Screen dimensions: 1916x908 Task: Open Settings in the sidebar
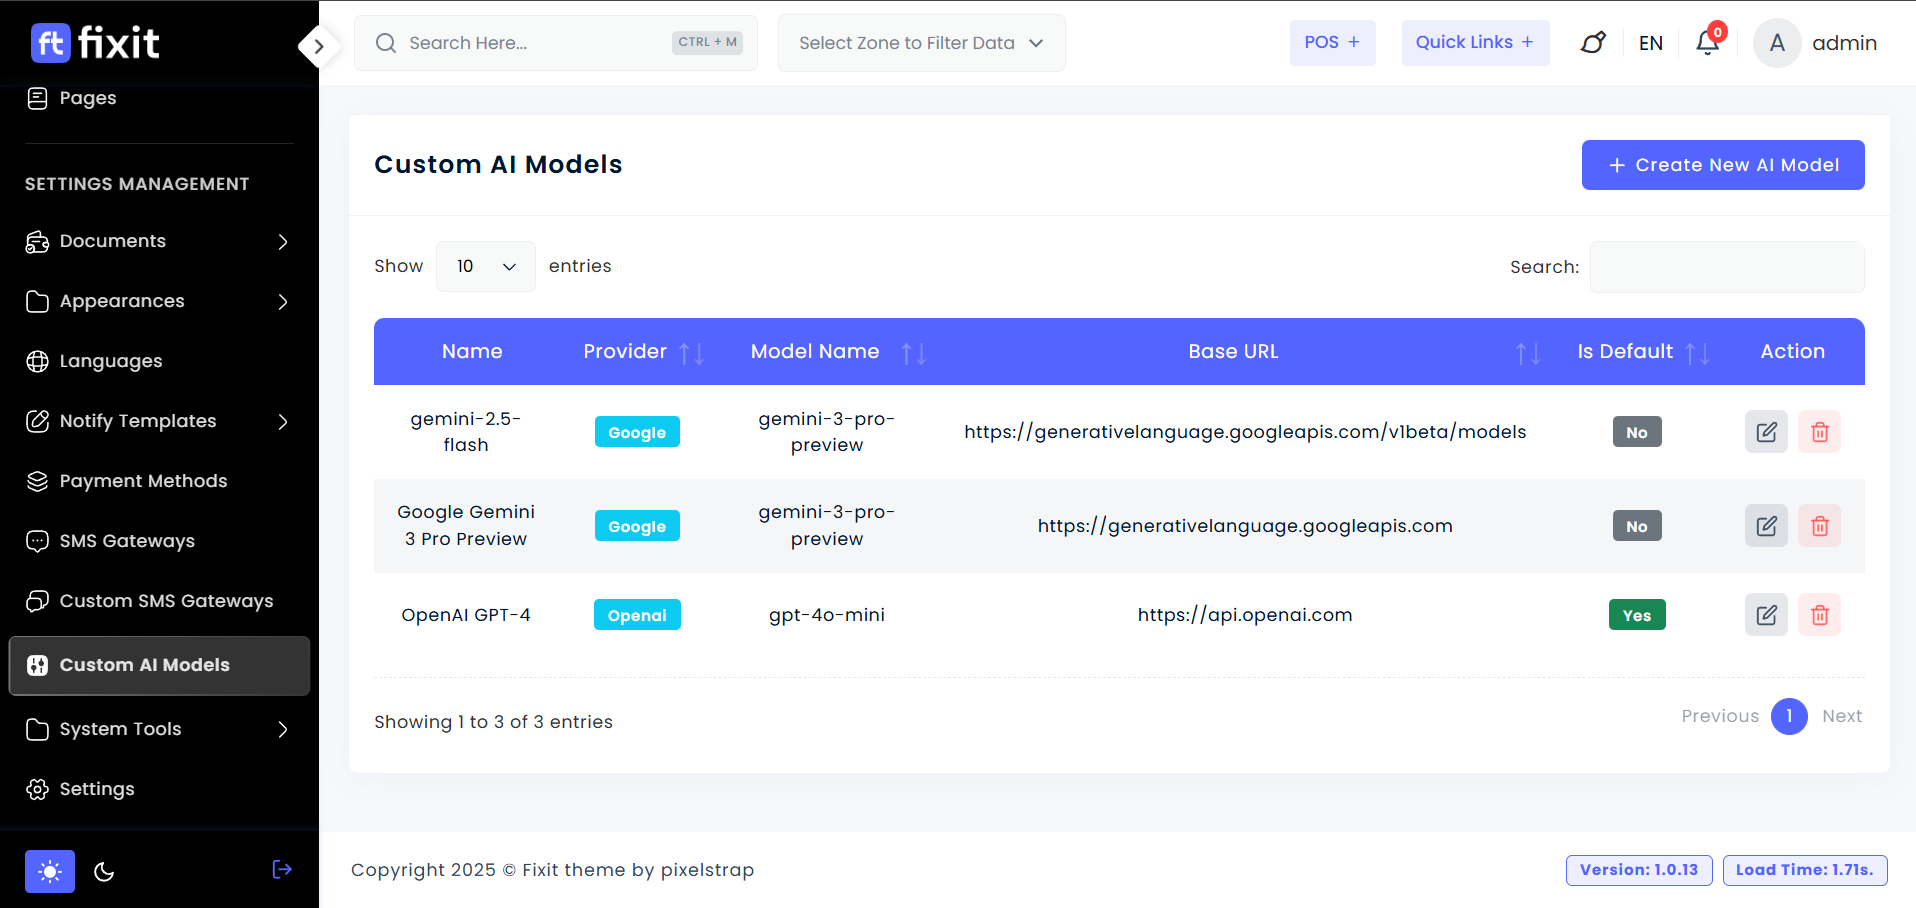160,789
